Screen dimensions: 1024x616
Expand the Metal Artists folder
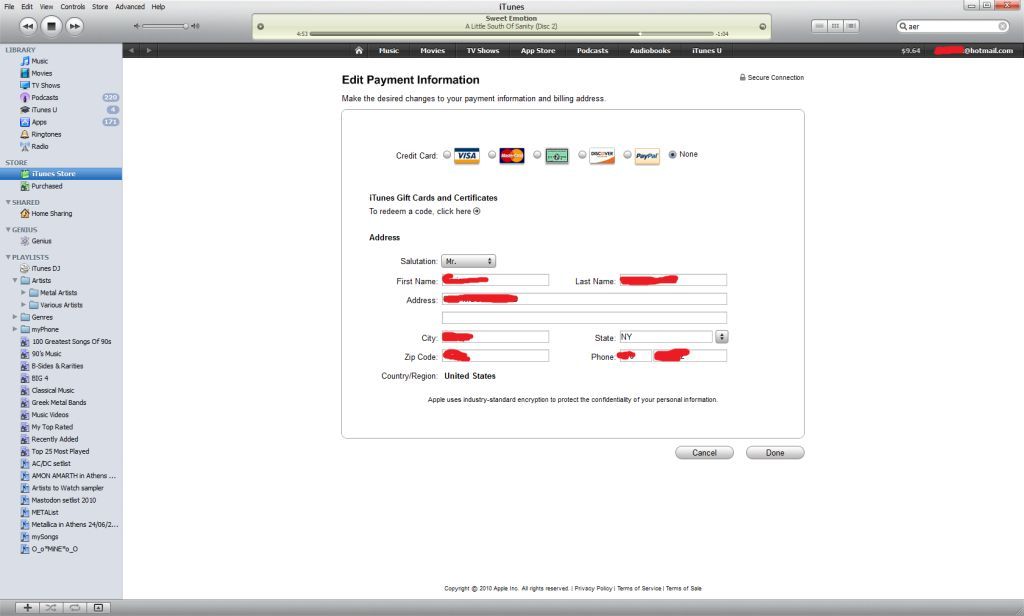pos(24,293)
